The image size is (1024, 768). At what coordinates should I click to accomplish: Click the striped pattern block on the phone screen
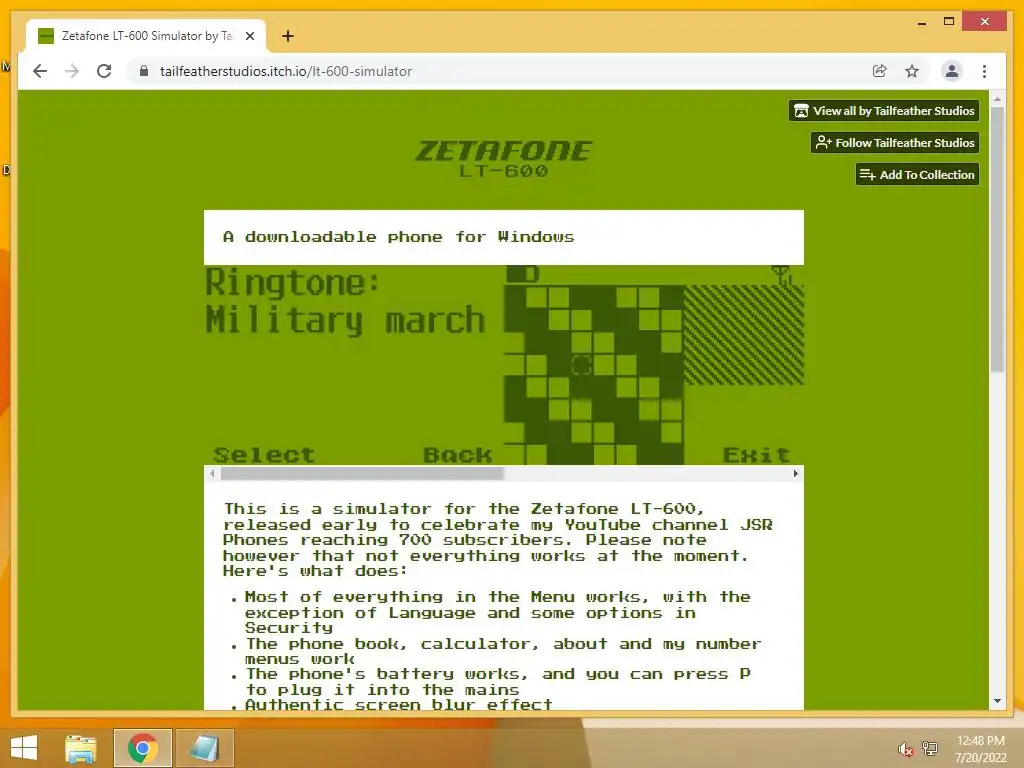[744, 334]
